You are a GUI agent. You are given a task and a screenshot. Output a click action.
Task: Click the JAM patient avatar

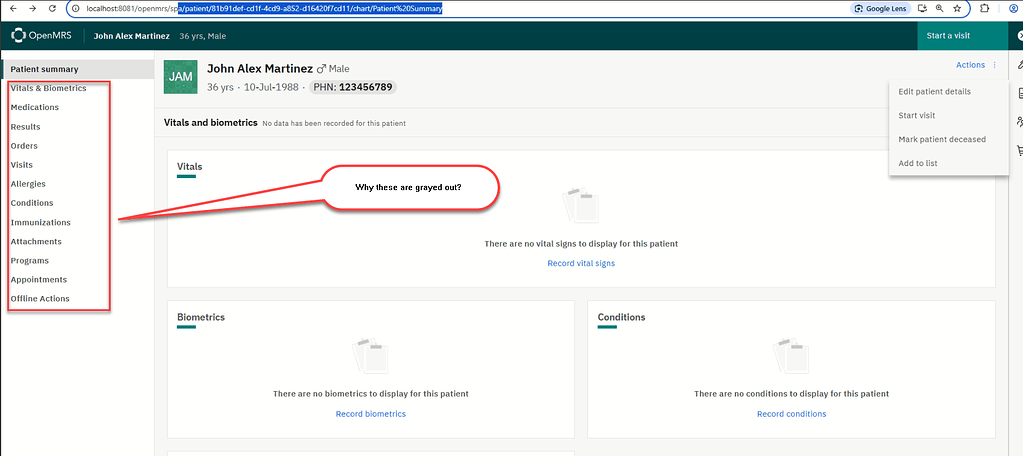180,77
